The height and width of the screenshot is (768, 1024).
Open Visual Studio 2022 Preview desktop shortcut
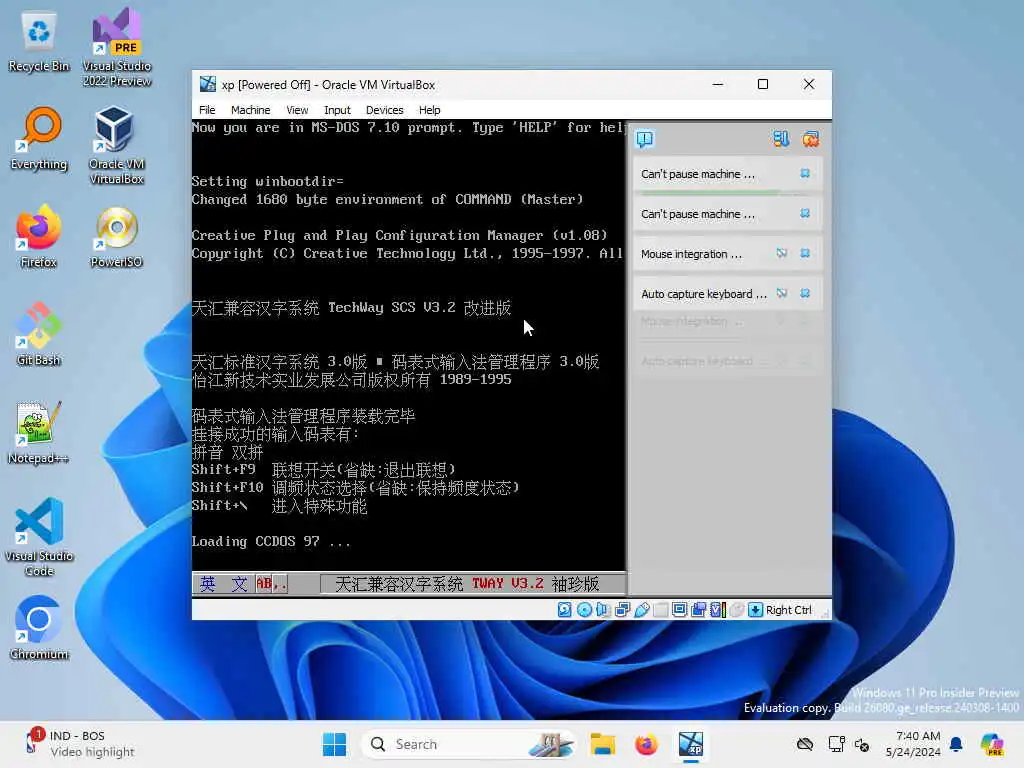click(x=117, y=47)
